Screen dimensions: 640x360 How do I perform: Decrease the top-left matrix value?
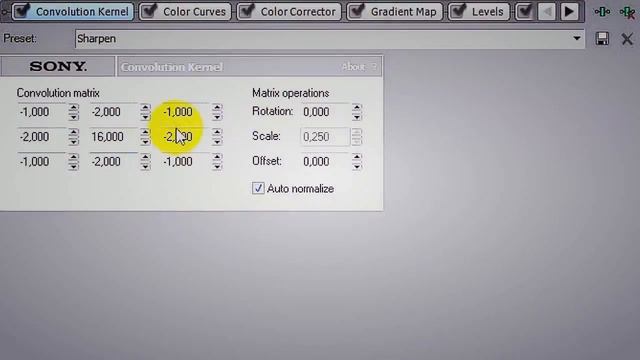pyautogui.click(x=73, y=116)
